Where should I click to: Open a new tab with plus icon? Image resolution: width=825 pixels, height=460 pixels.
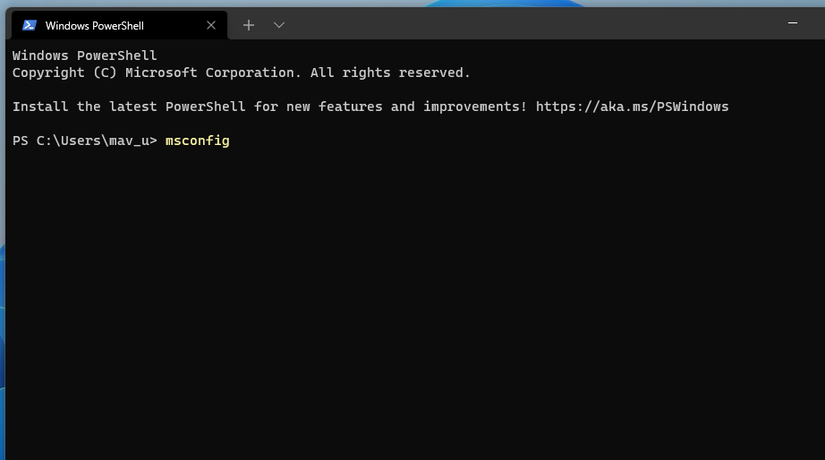click(x=249, y=25)
